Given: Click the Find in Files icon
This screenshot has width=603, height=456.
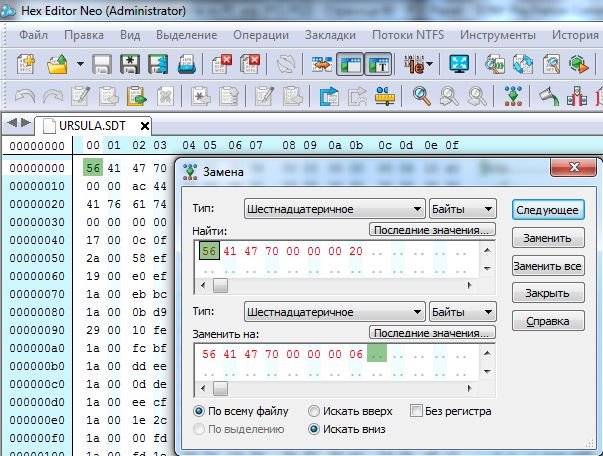Looking at the screenshot, I should pos(495,64).
